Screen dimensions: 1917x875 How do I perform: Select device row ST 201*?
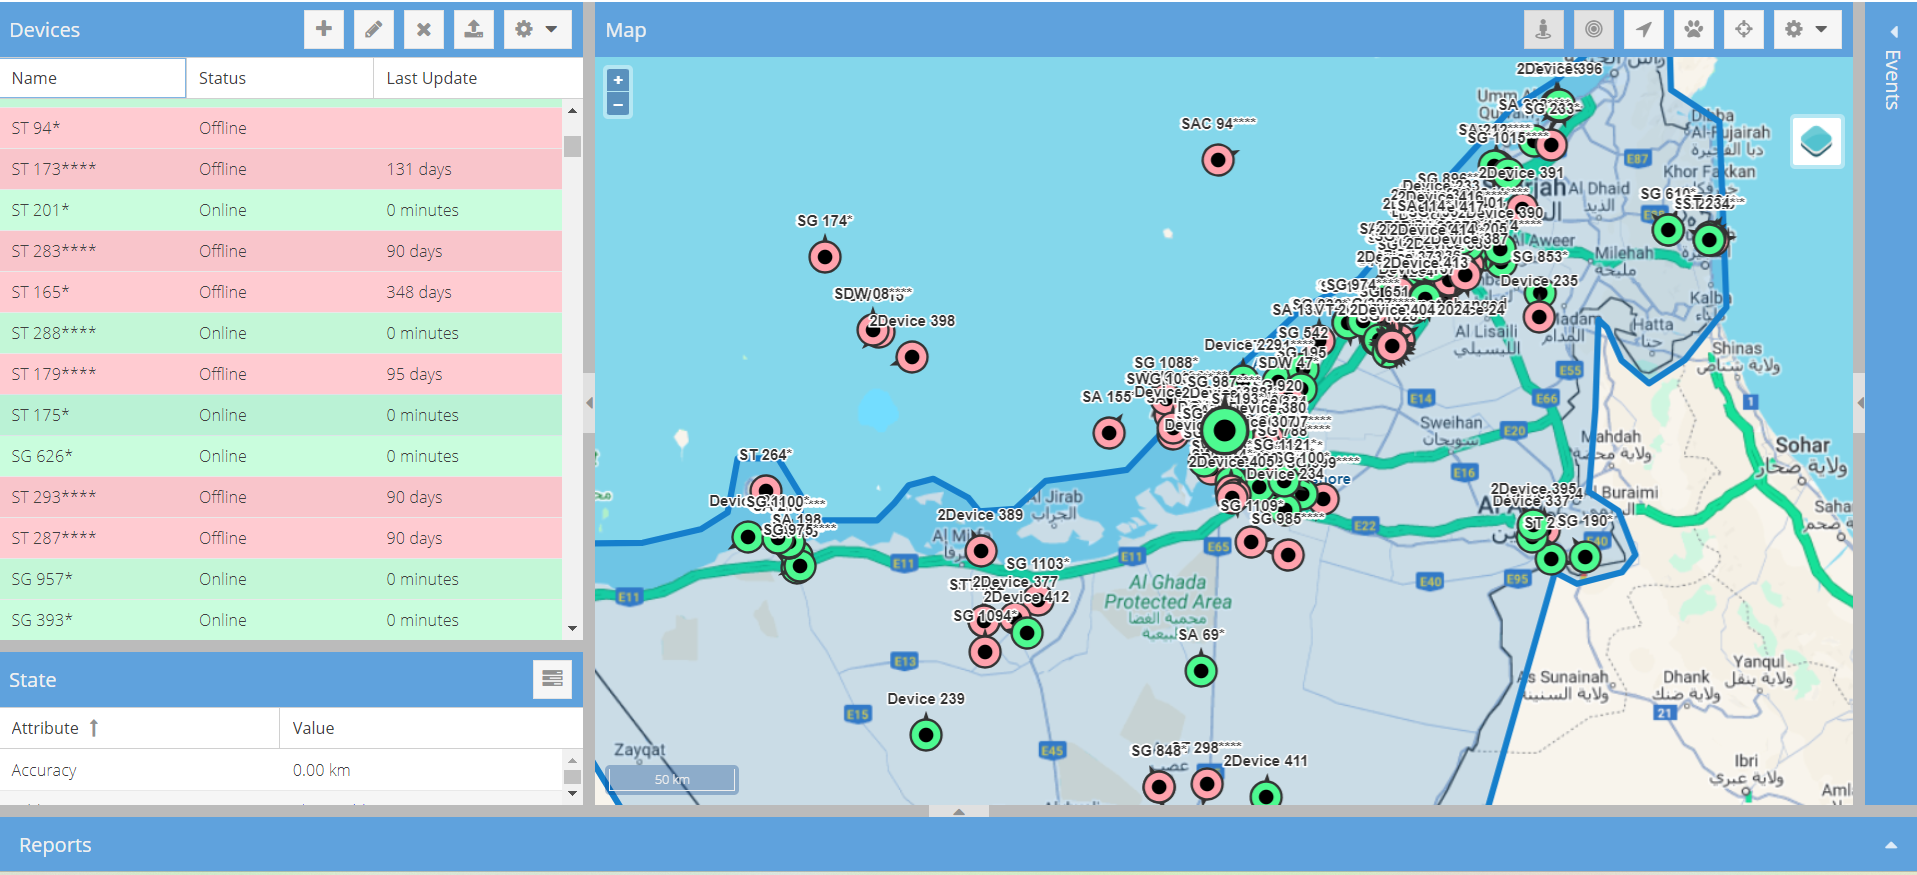[x=281, y=210]
